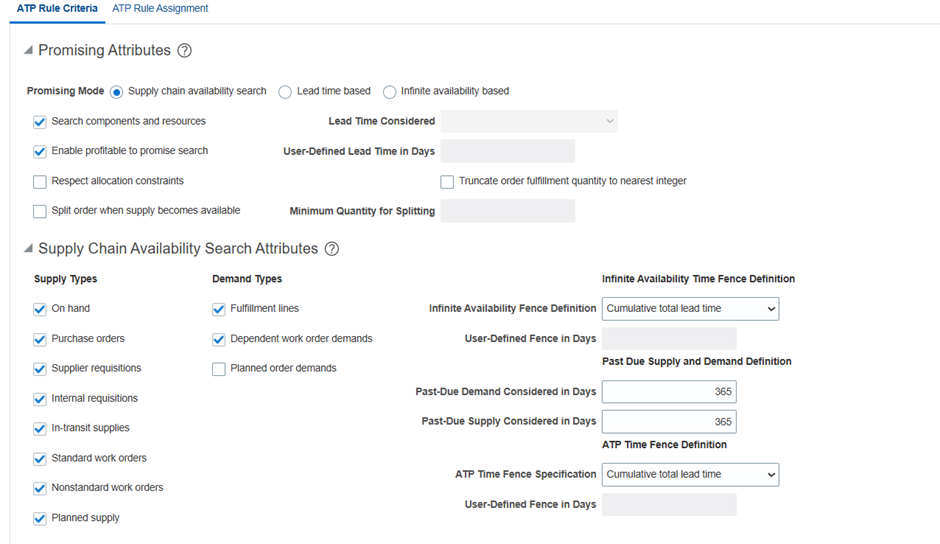Open help for Supply Chain Availability Search Attributes
The image size is (940, 544).
coord(332,249)
